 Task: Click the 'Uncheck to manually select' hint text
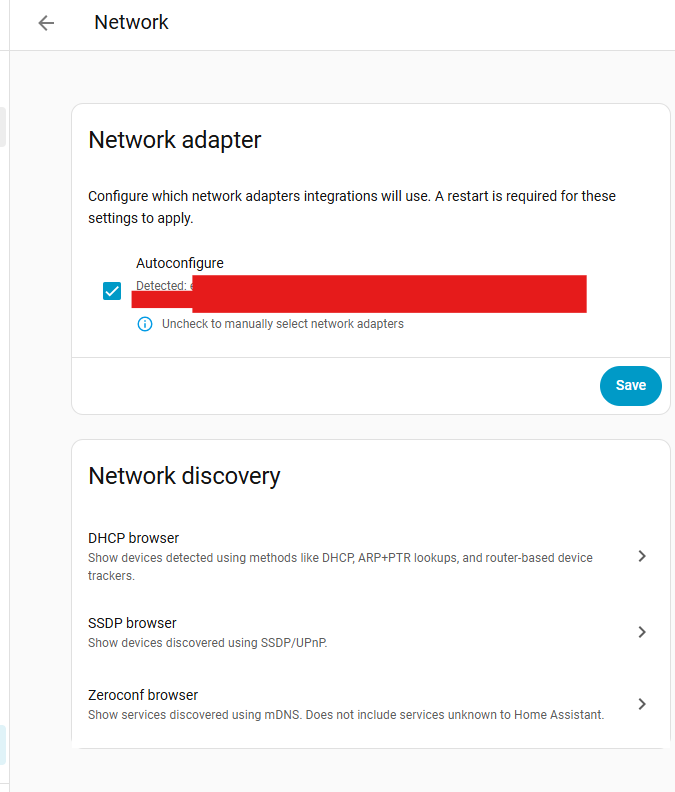click(x=283, y=324)
